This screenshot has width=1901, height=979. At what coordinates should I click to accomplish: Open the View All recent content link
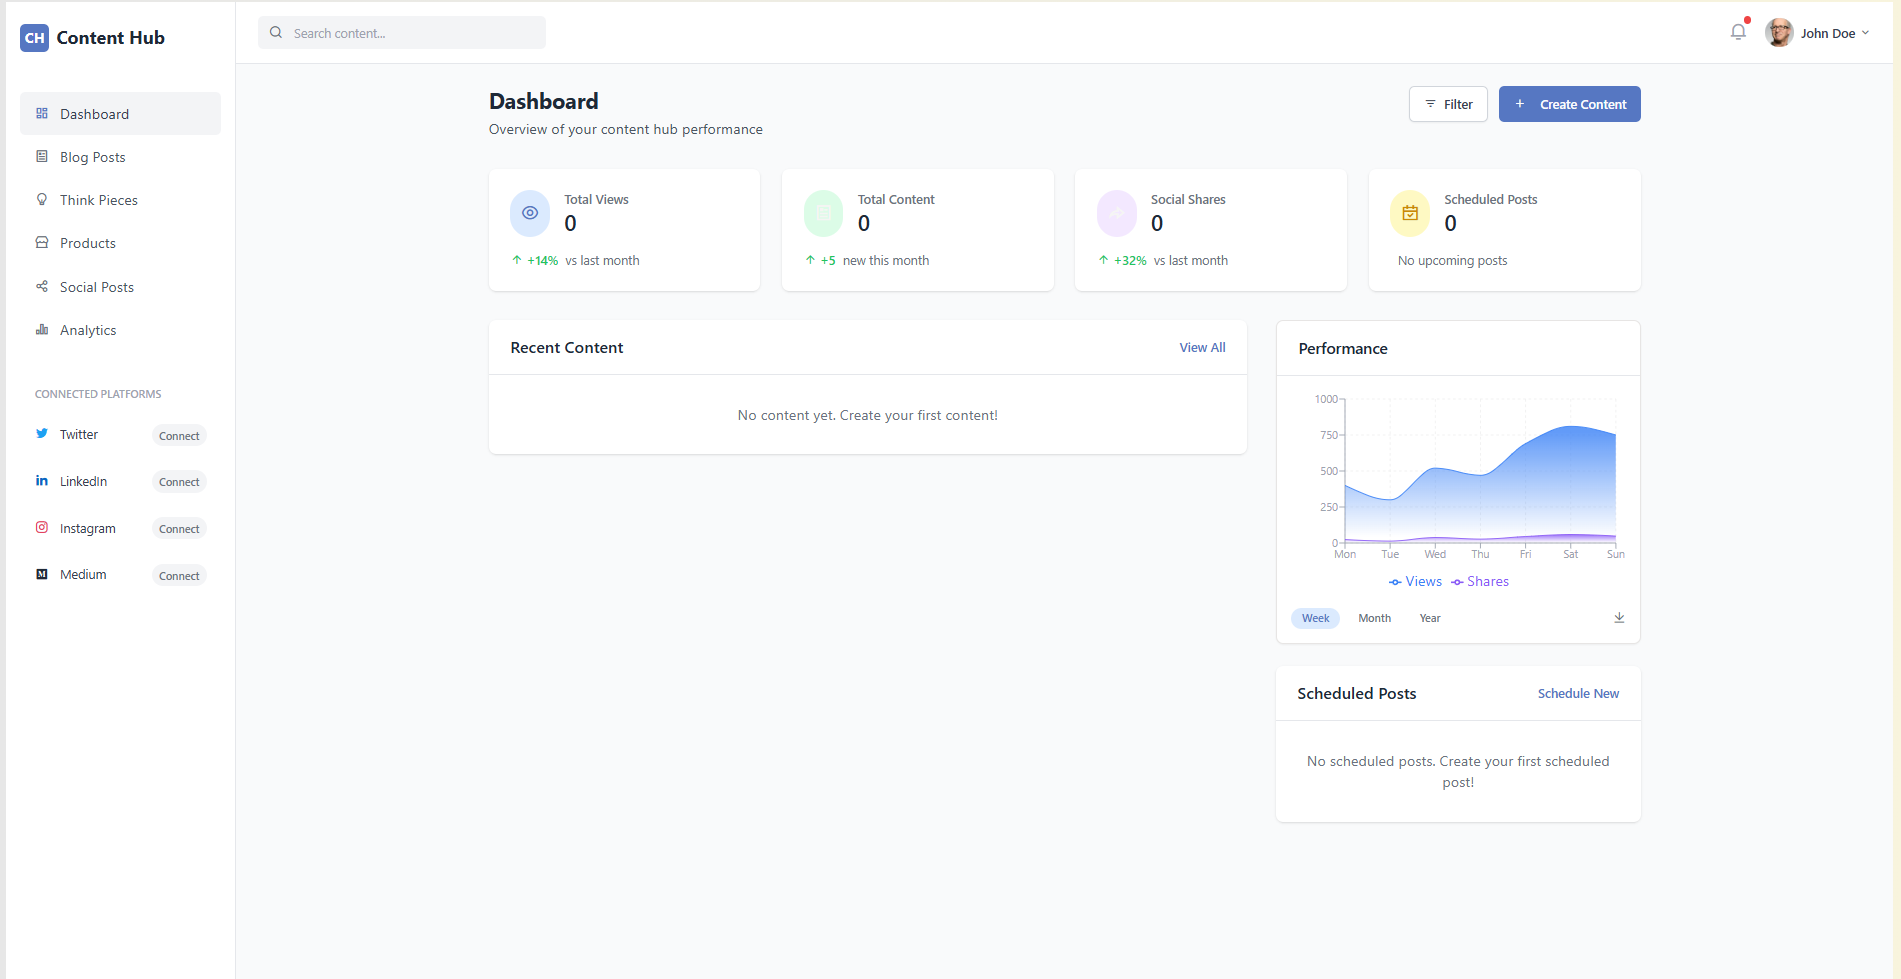tap(1202, 348)
